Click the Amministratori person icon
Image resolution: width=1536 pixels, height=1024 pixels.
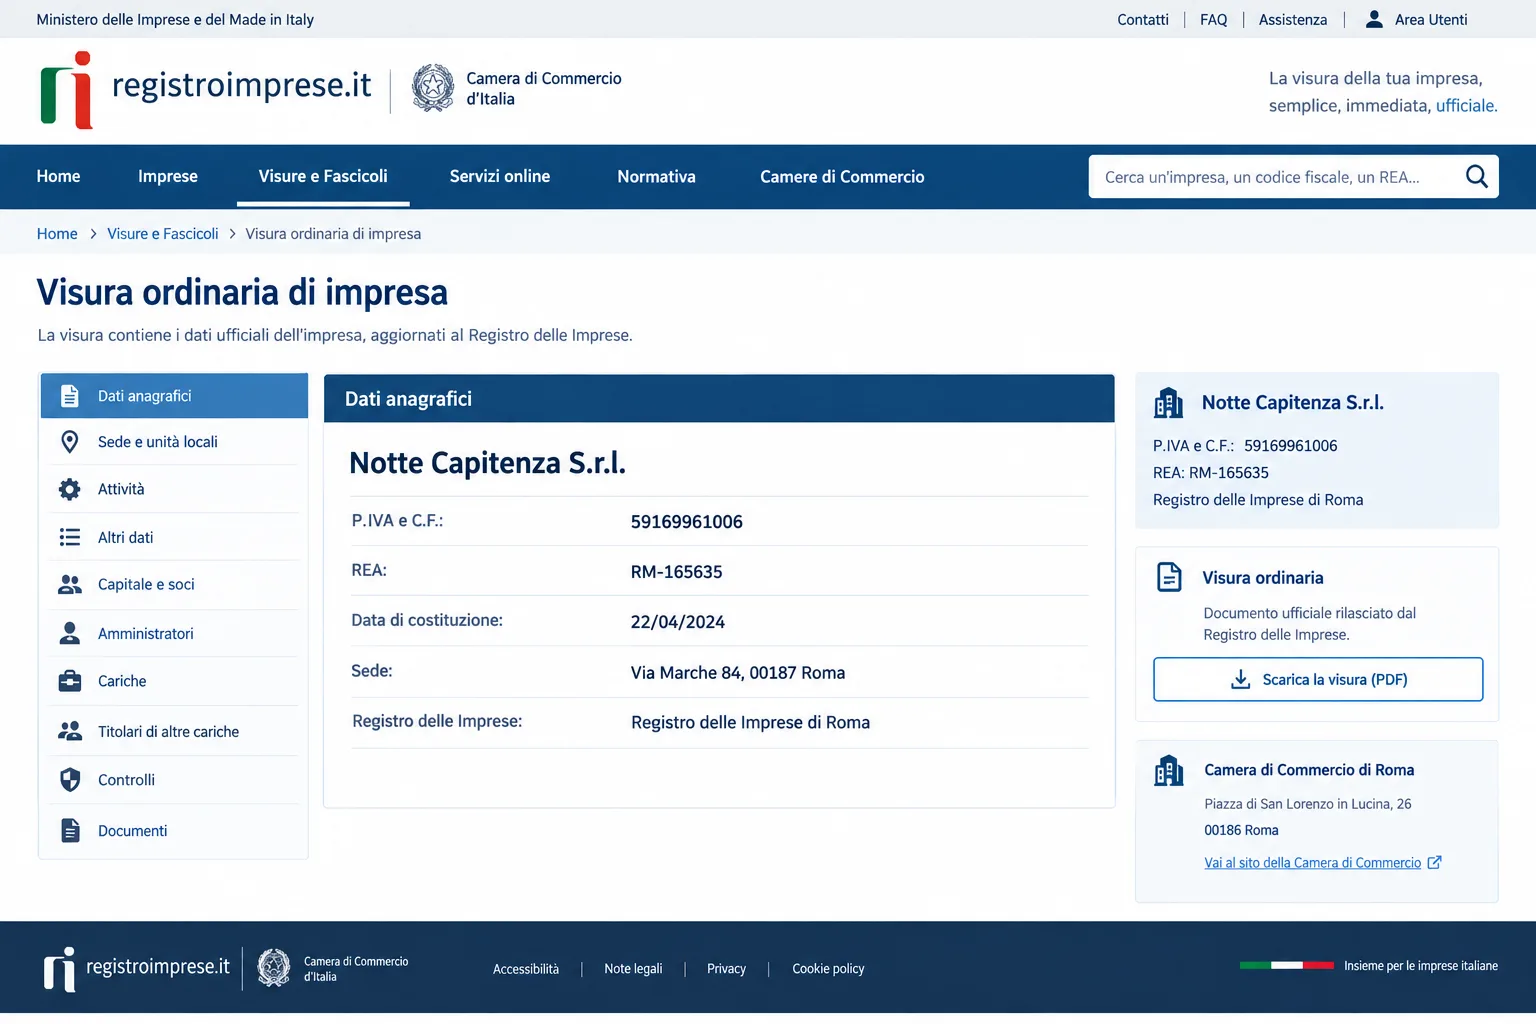coord(70,633)
